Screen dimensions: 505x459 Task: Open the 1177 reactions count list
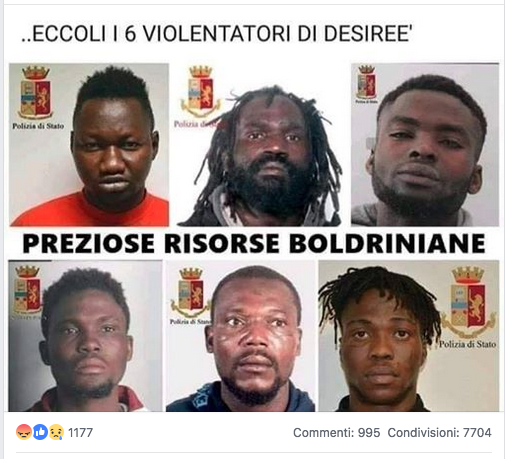click(x=80, y=433)
